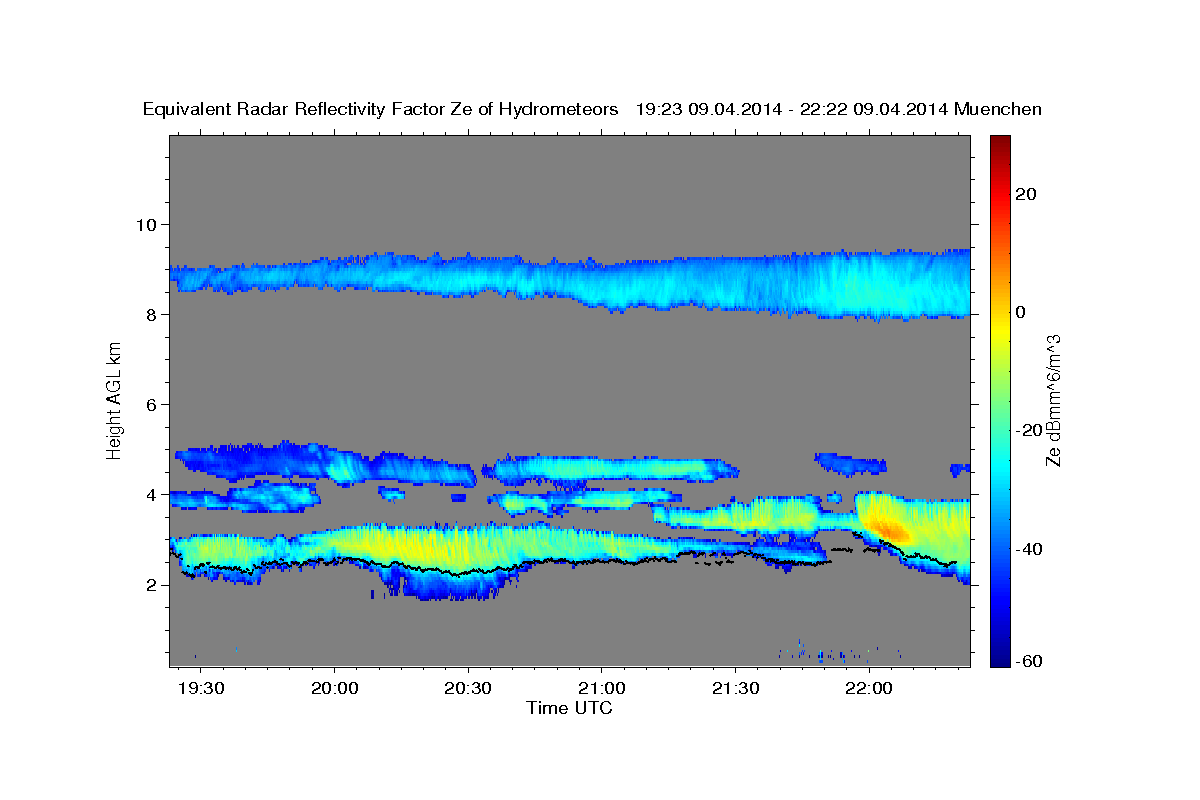The height and width of the screenshot is (800, 1200).
Task: Click the '21:30' time axis tick label
Action: coord(735,690)
